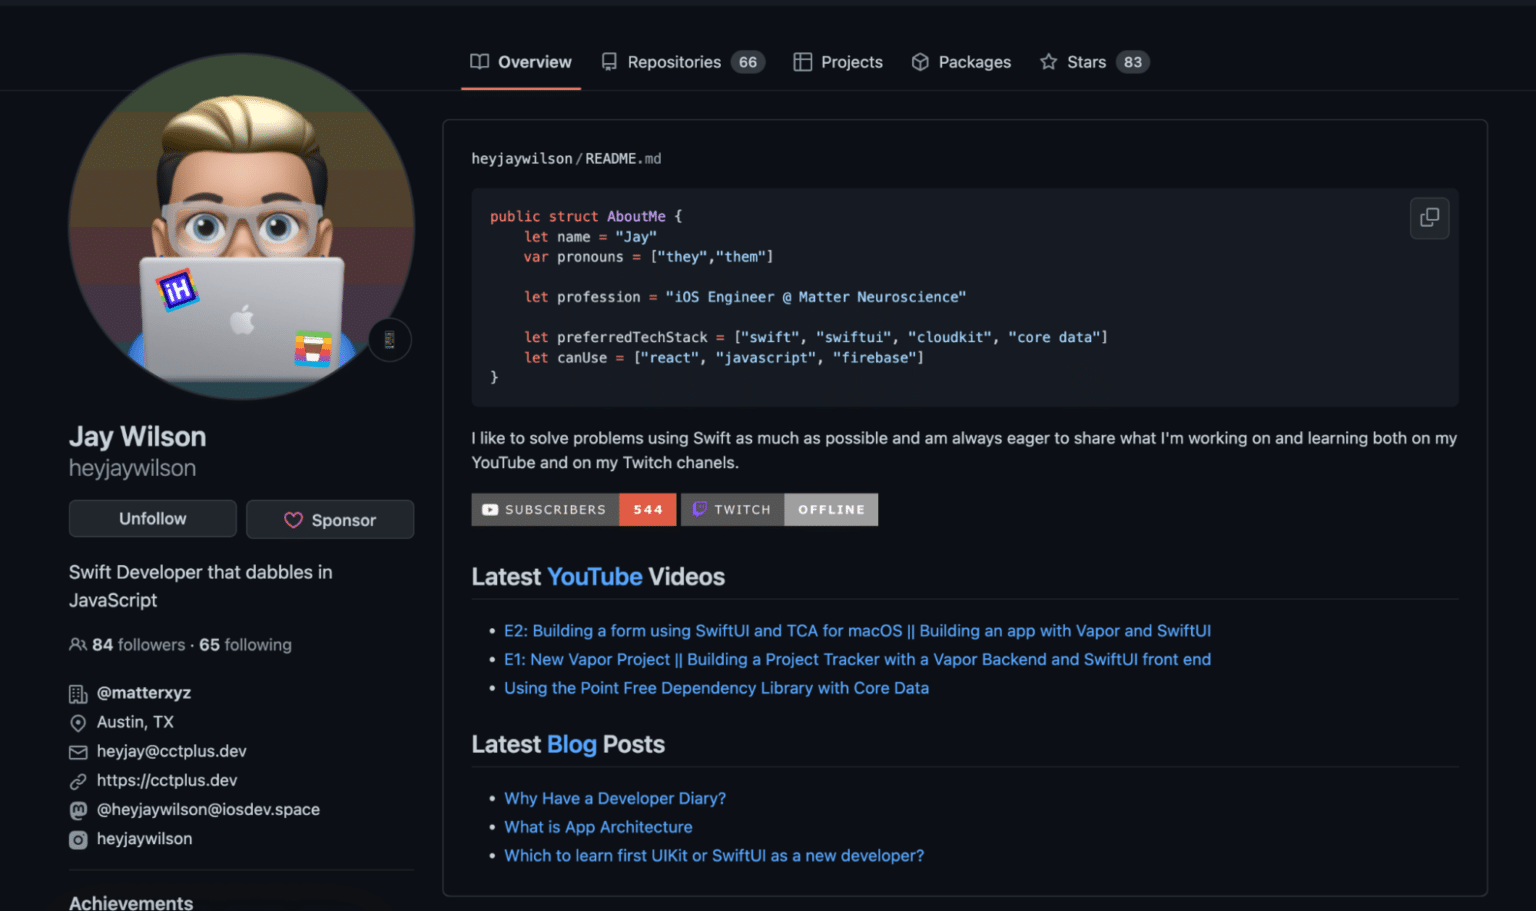Open the Repositories tab
Image resolution: width=1536 pixels, height=911 pixels.
click(x=674, y=61)
